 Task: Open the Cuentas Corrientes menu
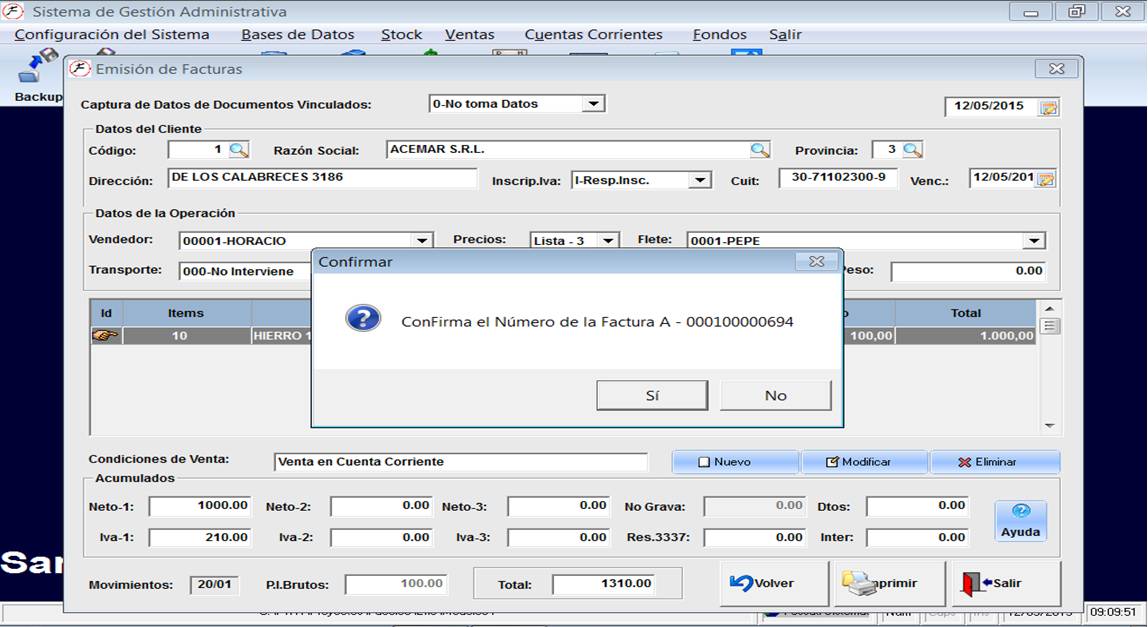[593, 34]
